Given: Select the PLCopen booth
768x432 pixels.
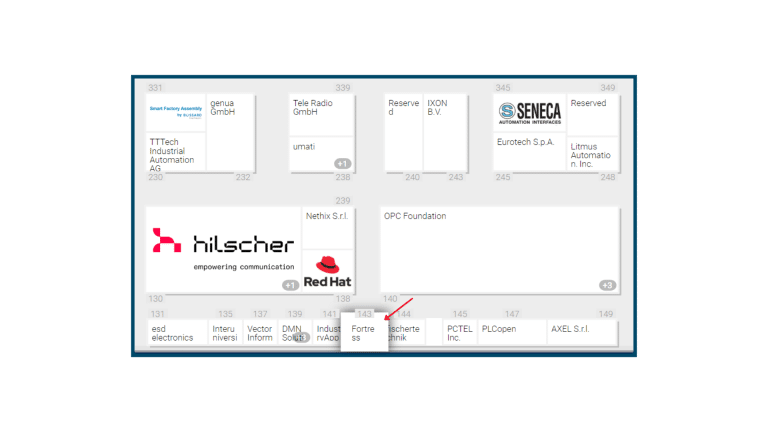Looking at the screenshot, I should [x=512, y=333].
